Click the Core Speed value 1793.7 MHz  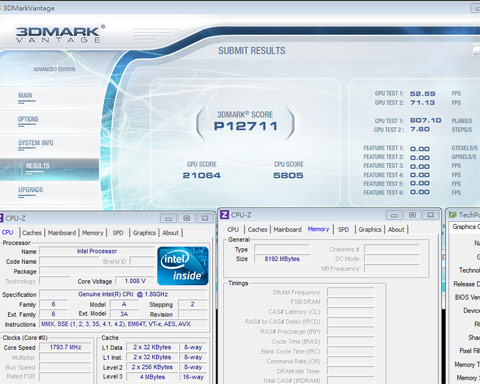click(65, 347)
